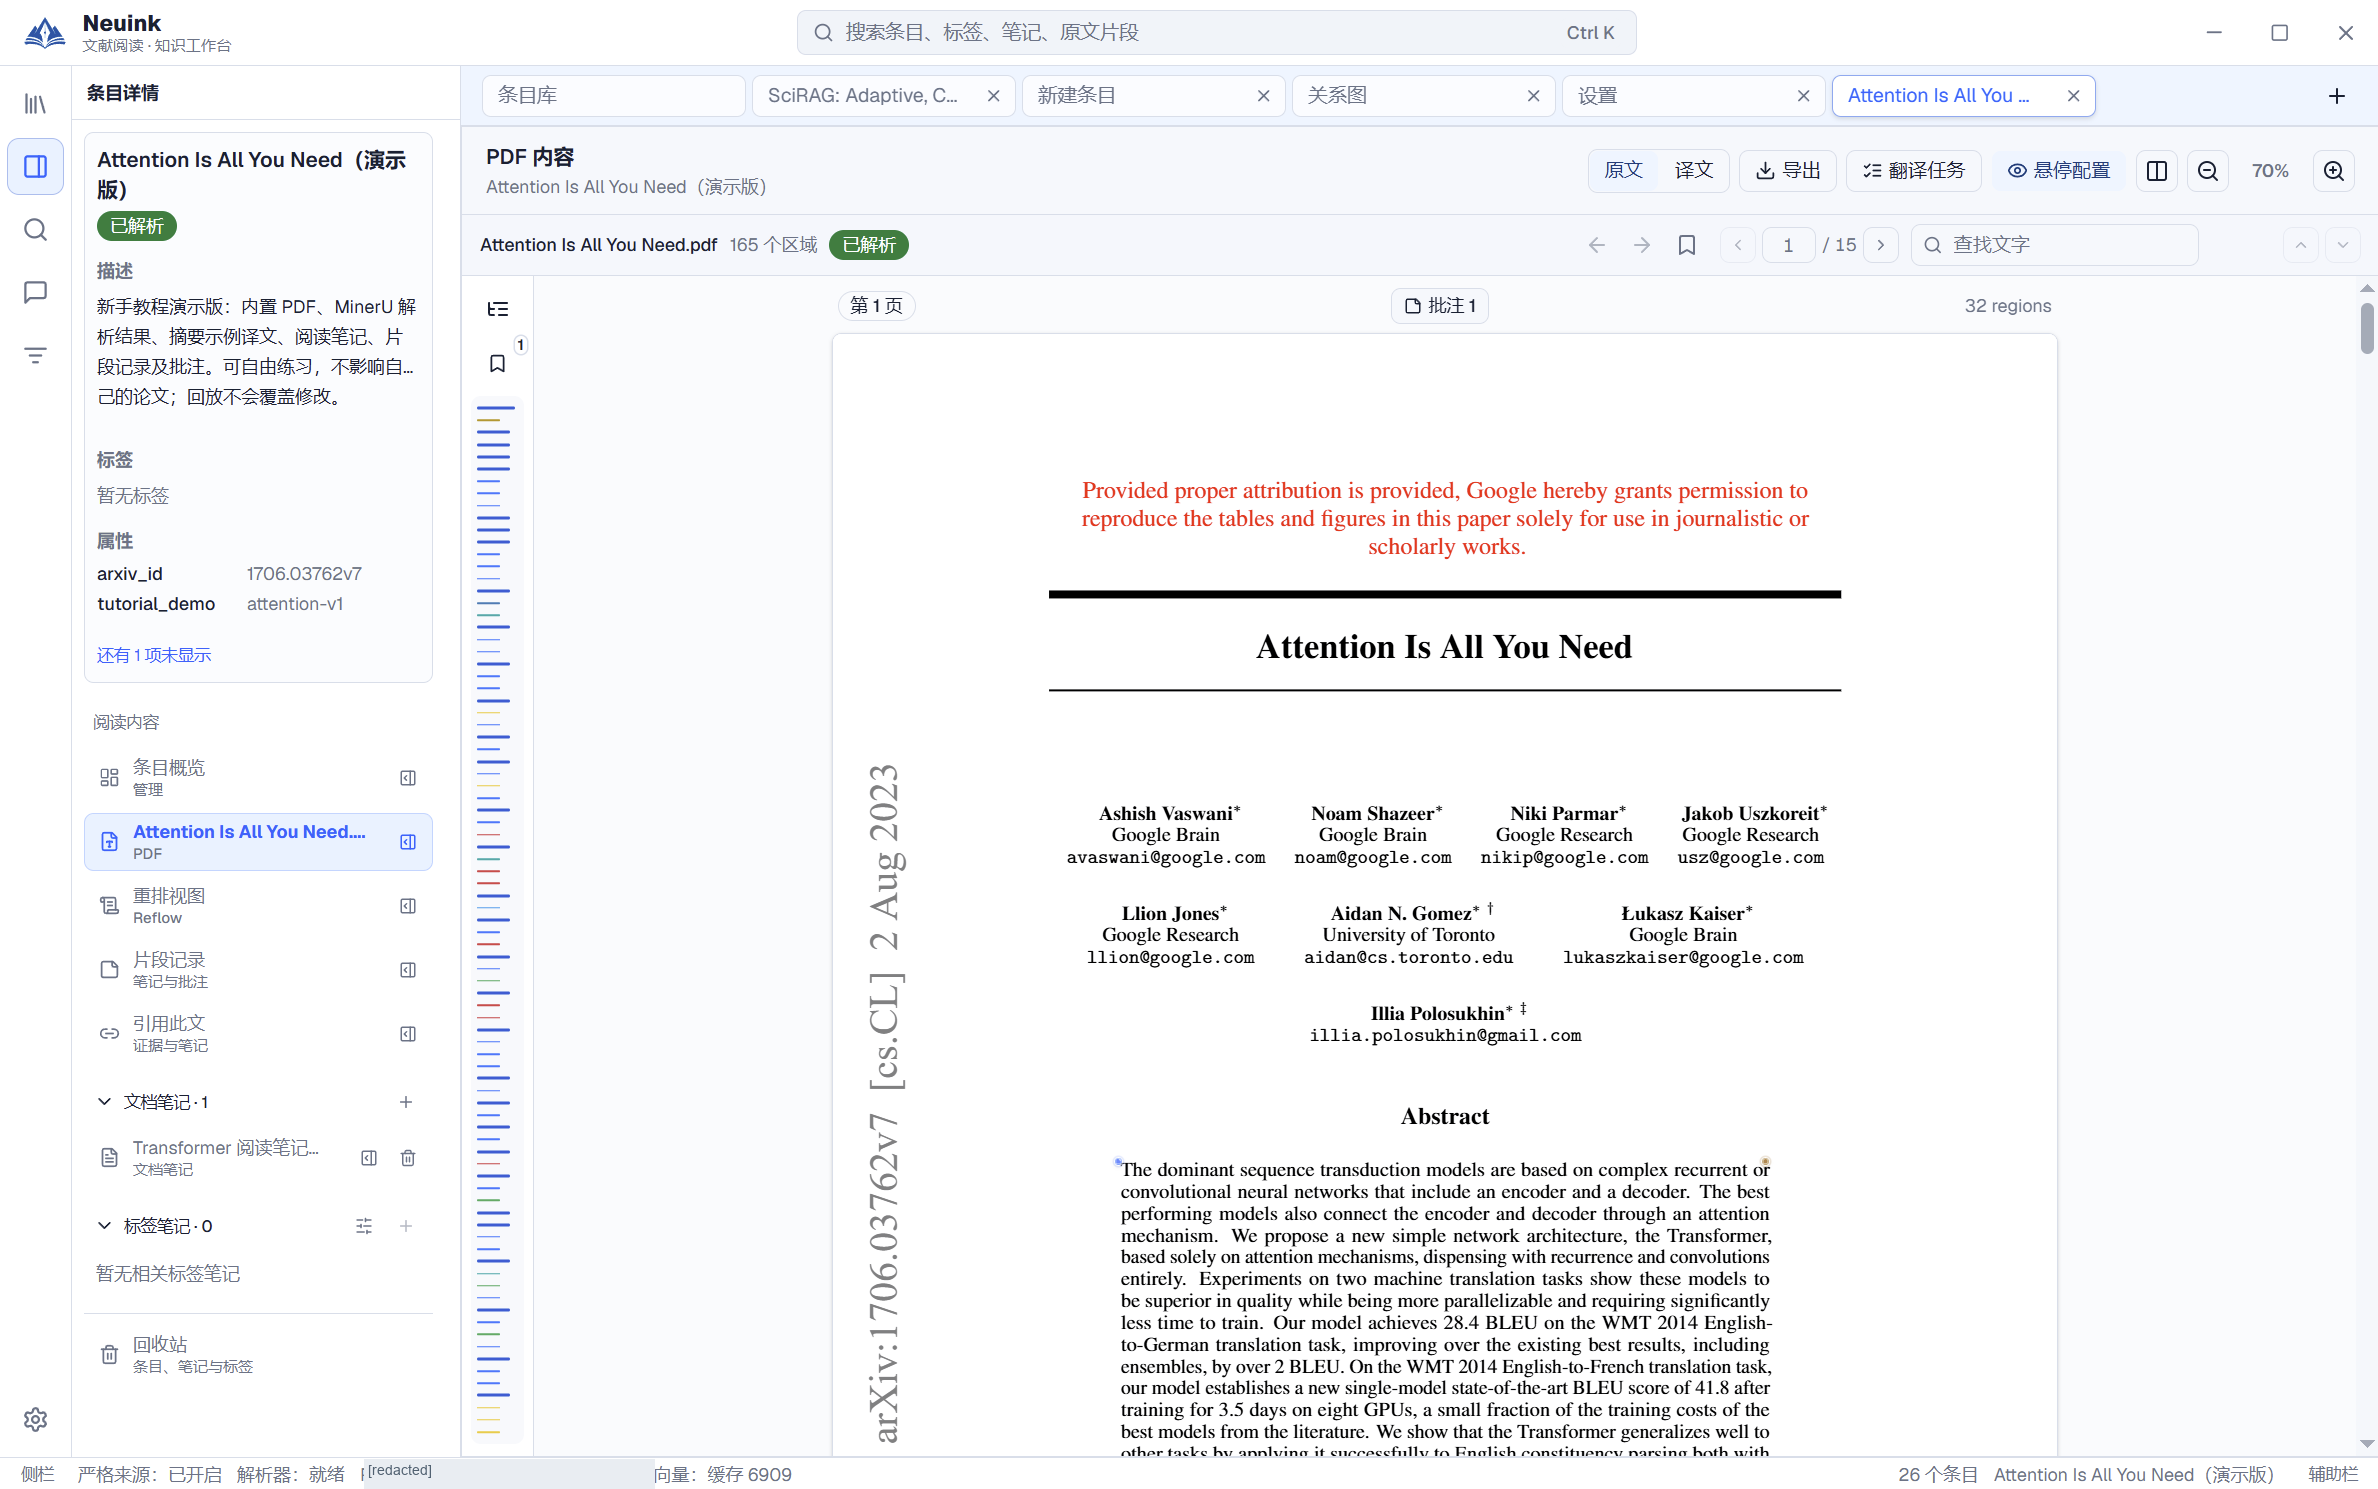The image size is (2378, 1489).
Task: Click the 导出 button
Action: (x=1788, y=171)
